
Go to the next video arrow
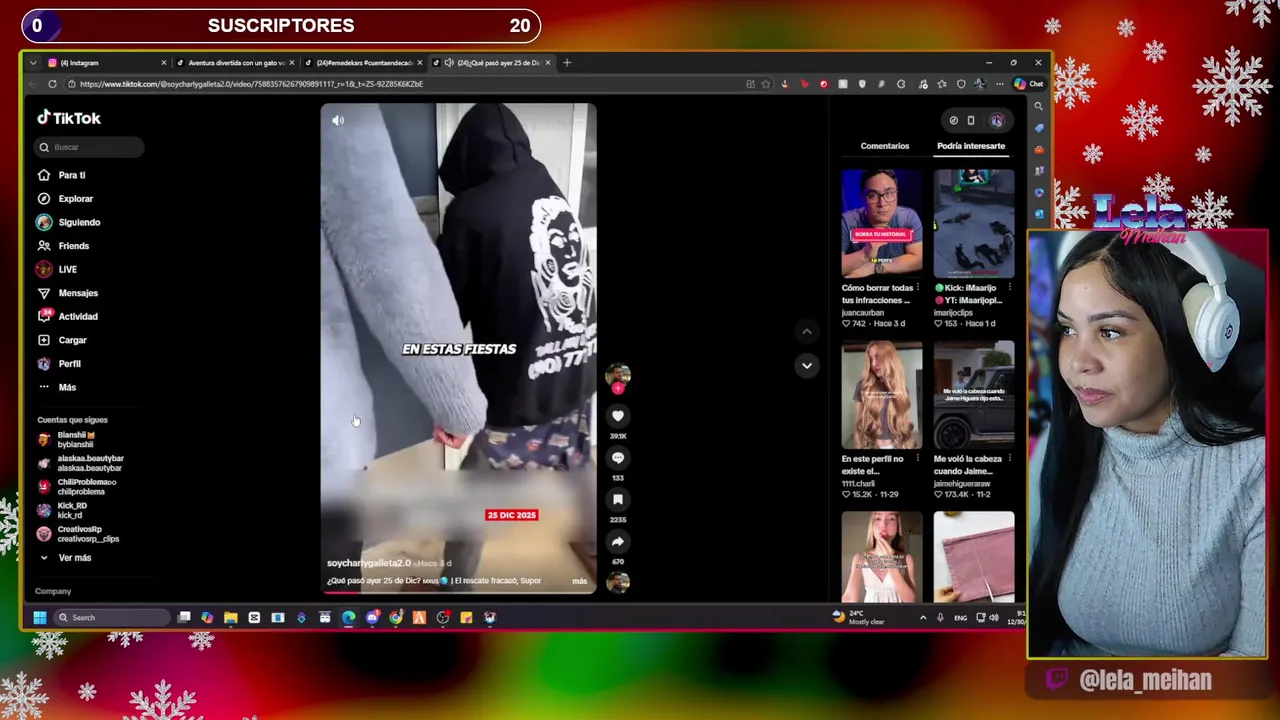(807, 366)
